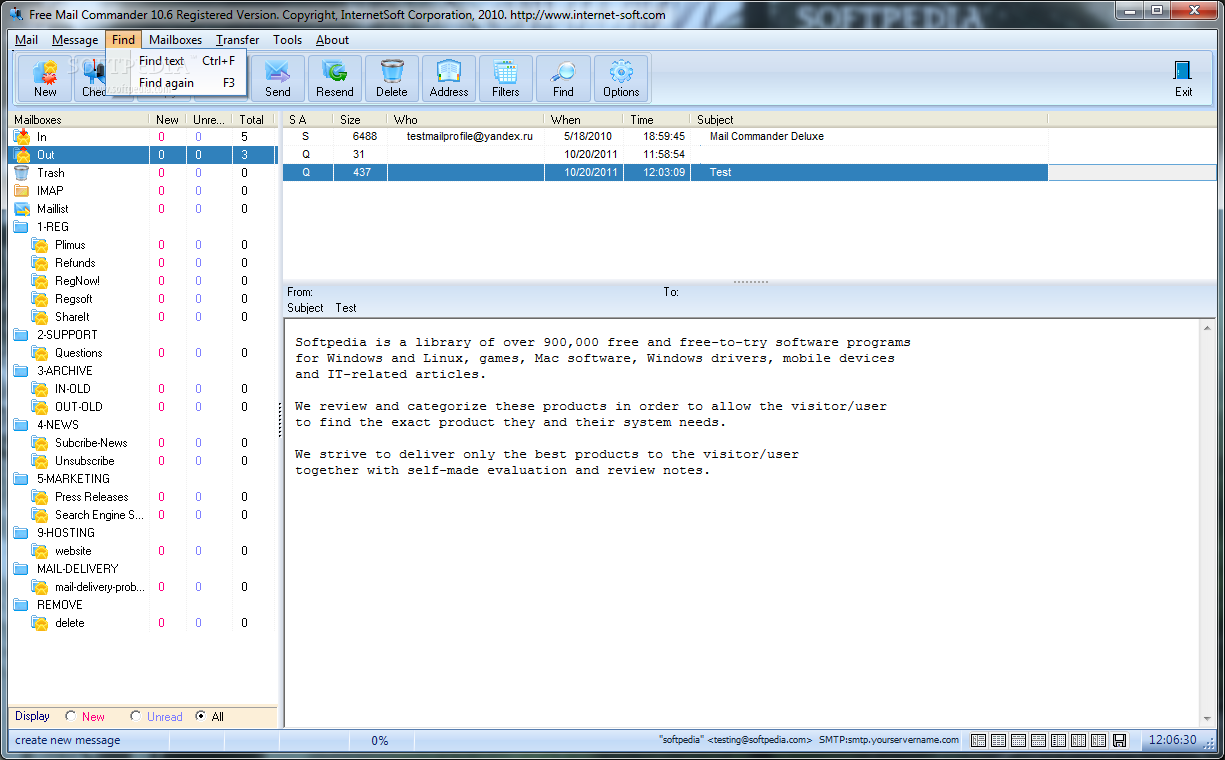Click the floppy disk save icon in status bar

click(x=1119, y=741)
